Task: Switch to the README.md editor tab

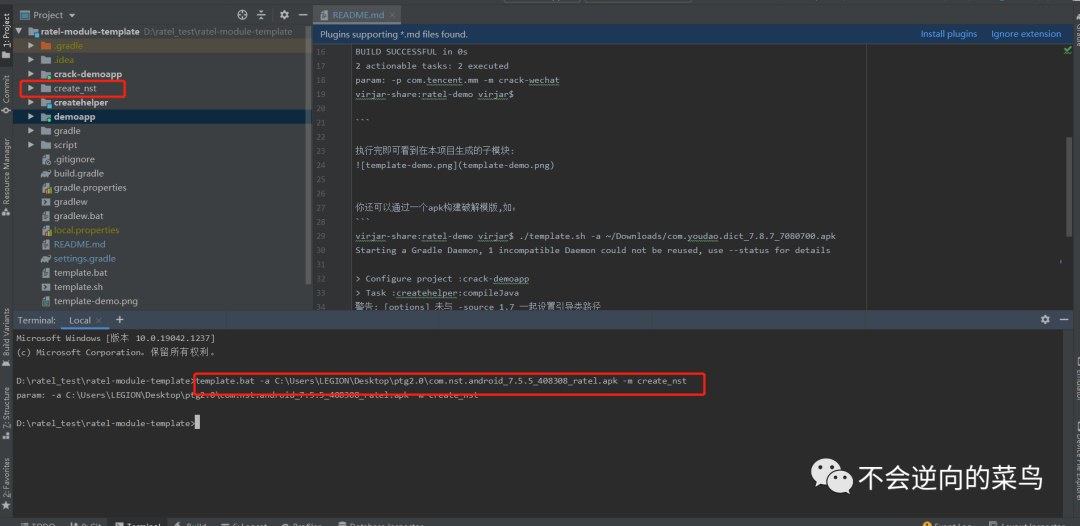Action: click(355, 14)
